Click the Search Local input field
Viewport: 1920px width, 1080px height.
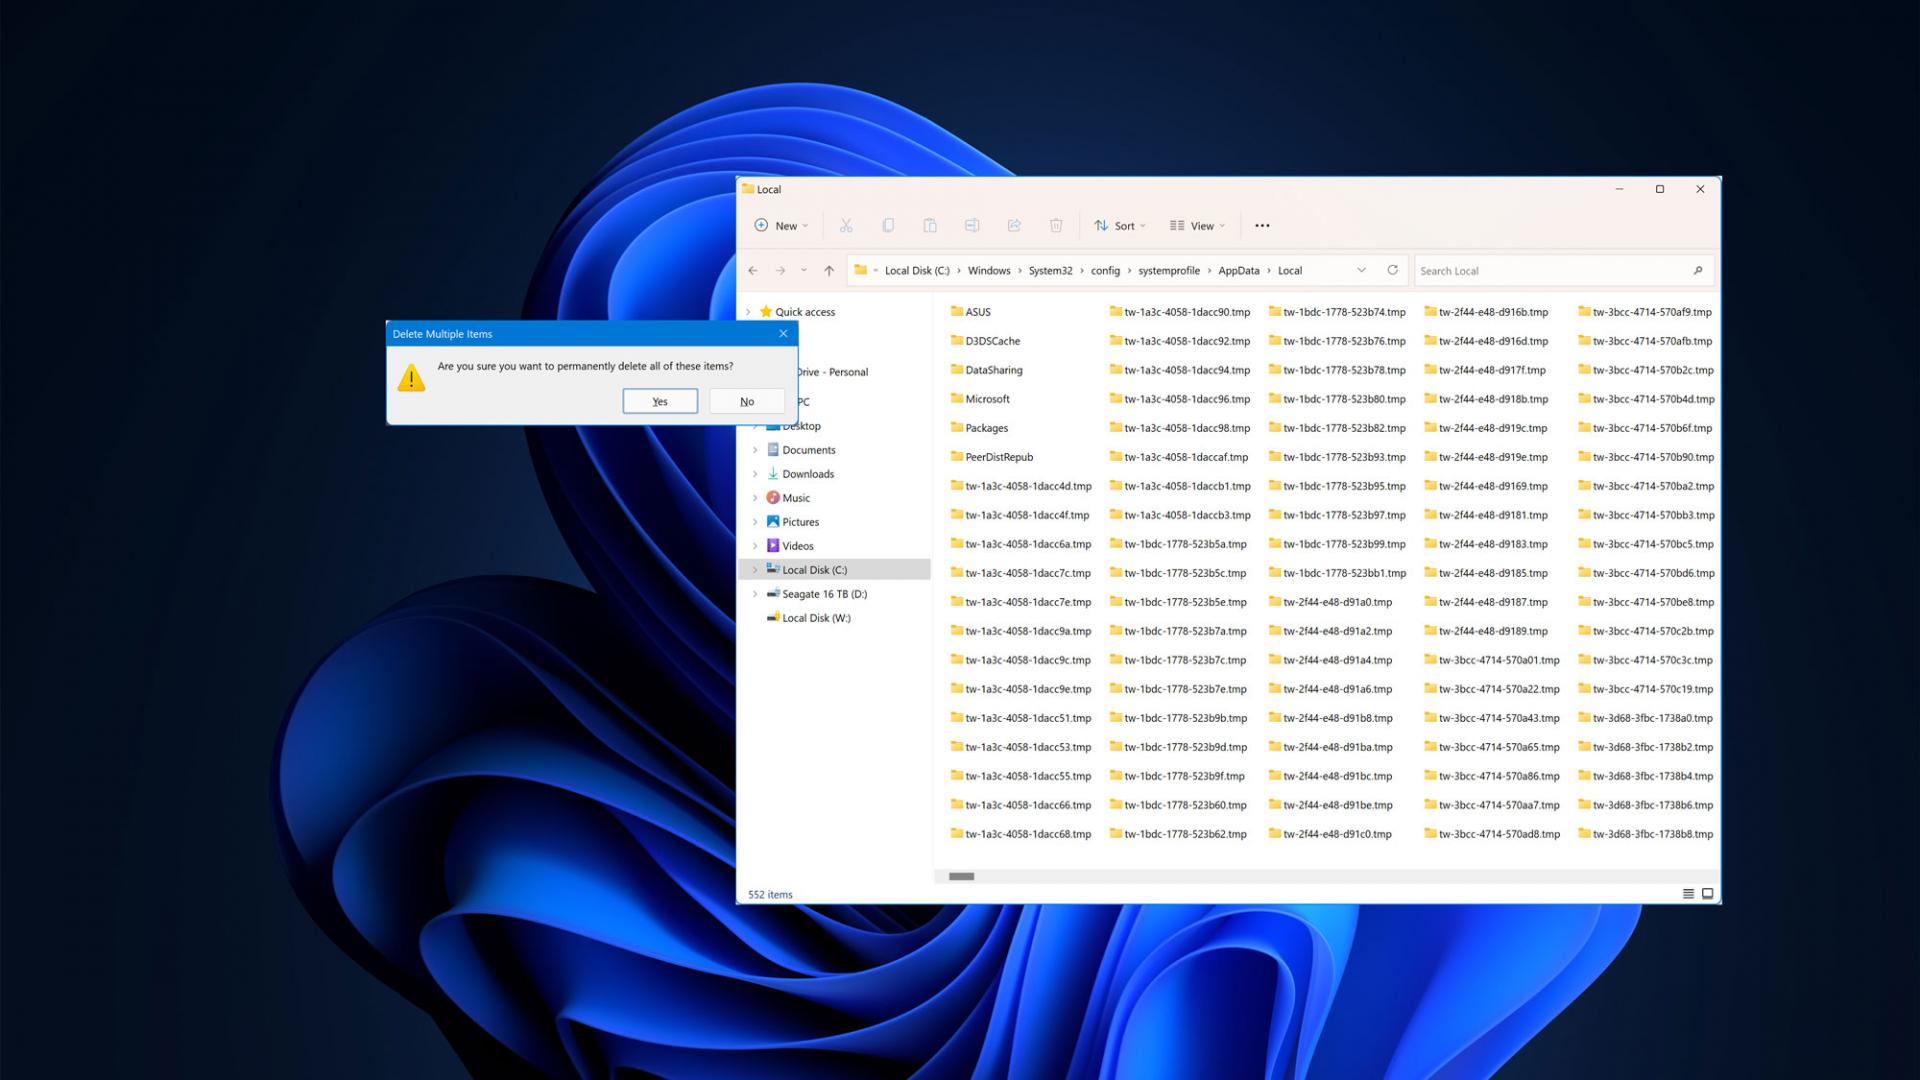pyautogui.click(x=1564, y=270)
